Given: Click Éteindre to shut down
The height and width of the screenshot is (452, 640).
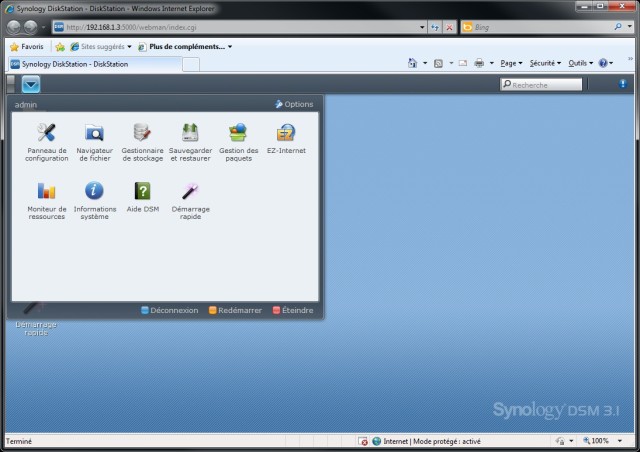Looking at the screenshot, I should coord(292,310).
